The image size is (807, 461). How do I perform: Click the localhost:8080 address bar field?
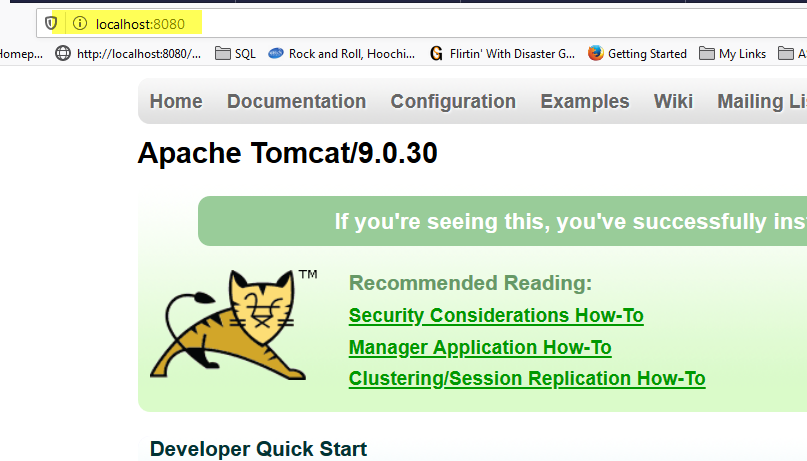(x=422, y=24)
